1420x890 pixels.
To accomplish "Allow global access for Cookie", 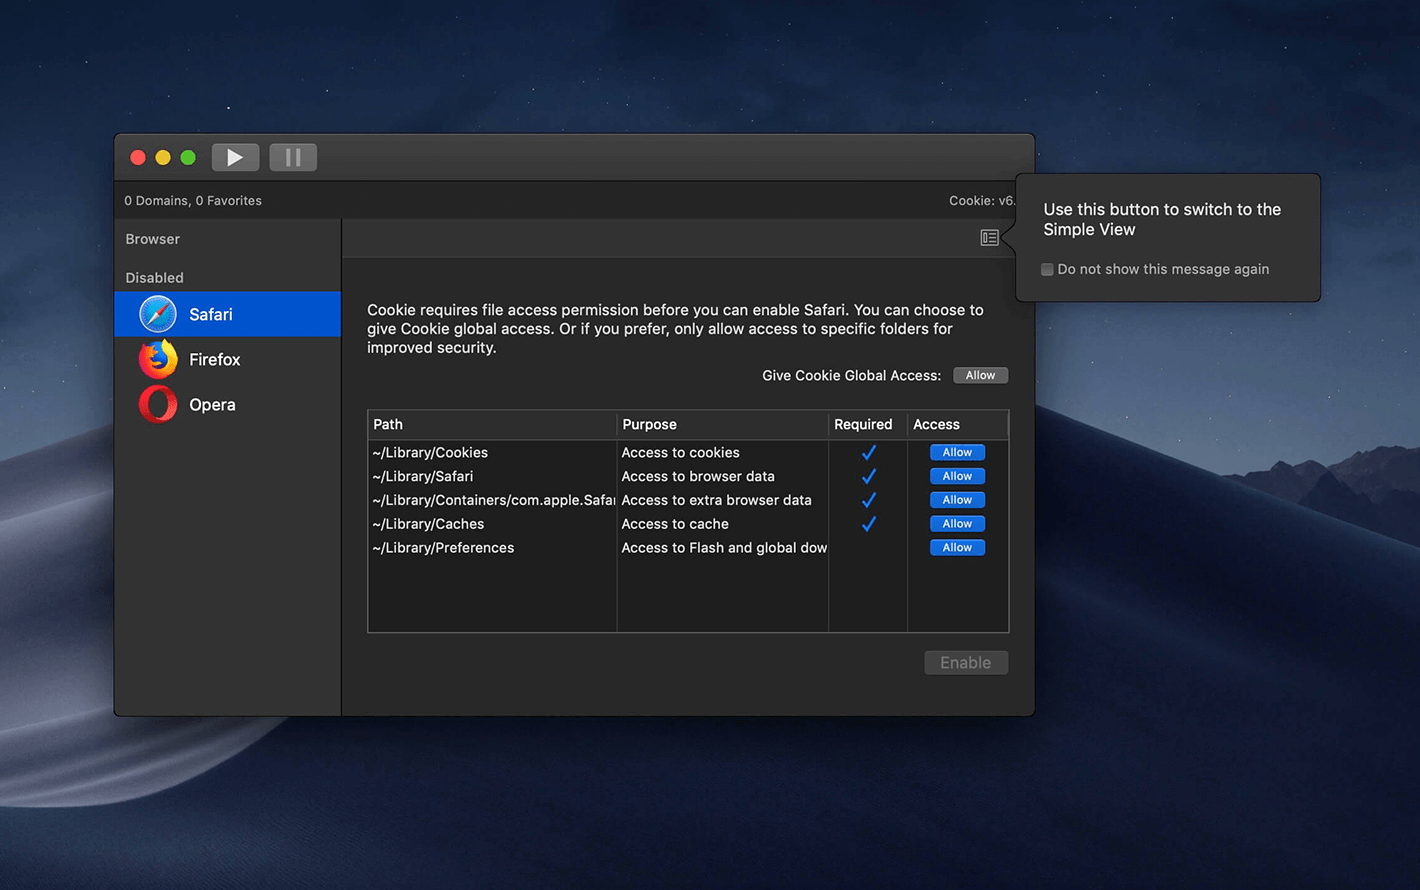I will pyautogui.click(x=980, y=376).
